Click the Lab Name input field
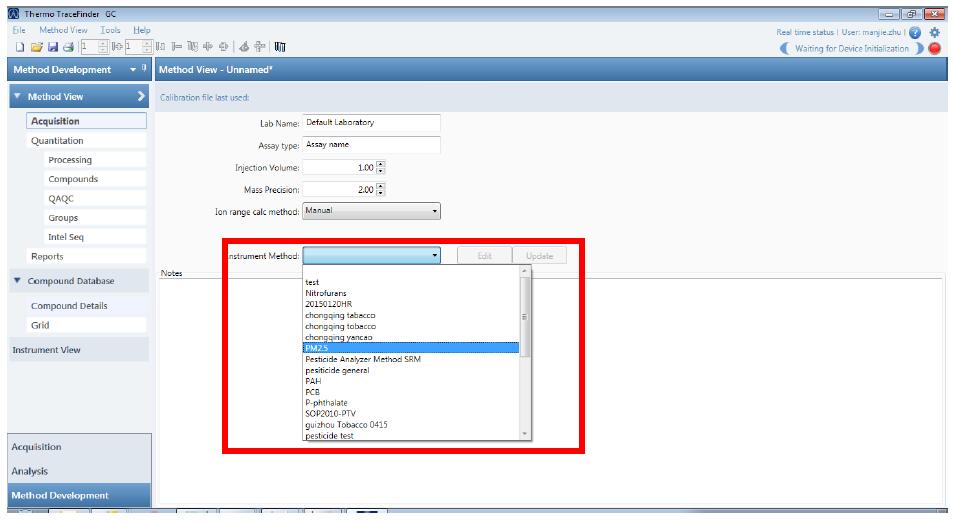The width and height of the screenshot is (954, 523). pyautogui.click(x=370, y=123)
